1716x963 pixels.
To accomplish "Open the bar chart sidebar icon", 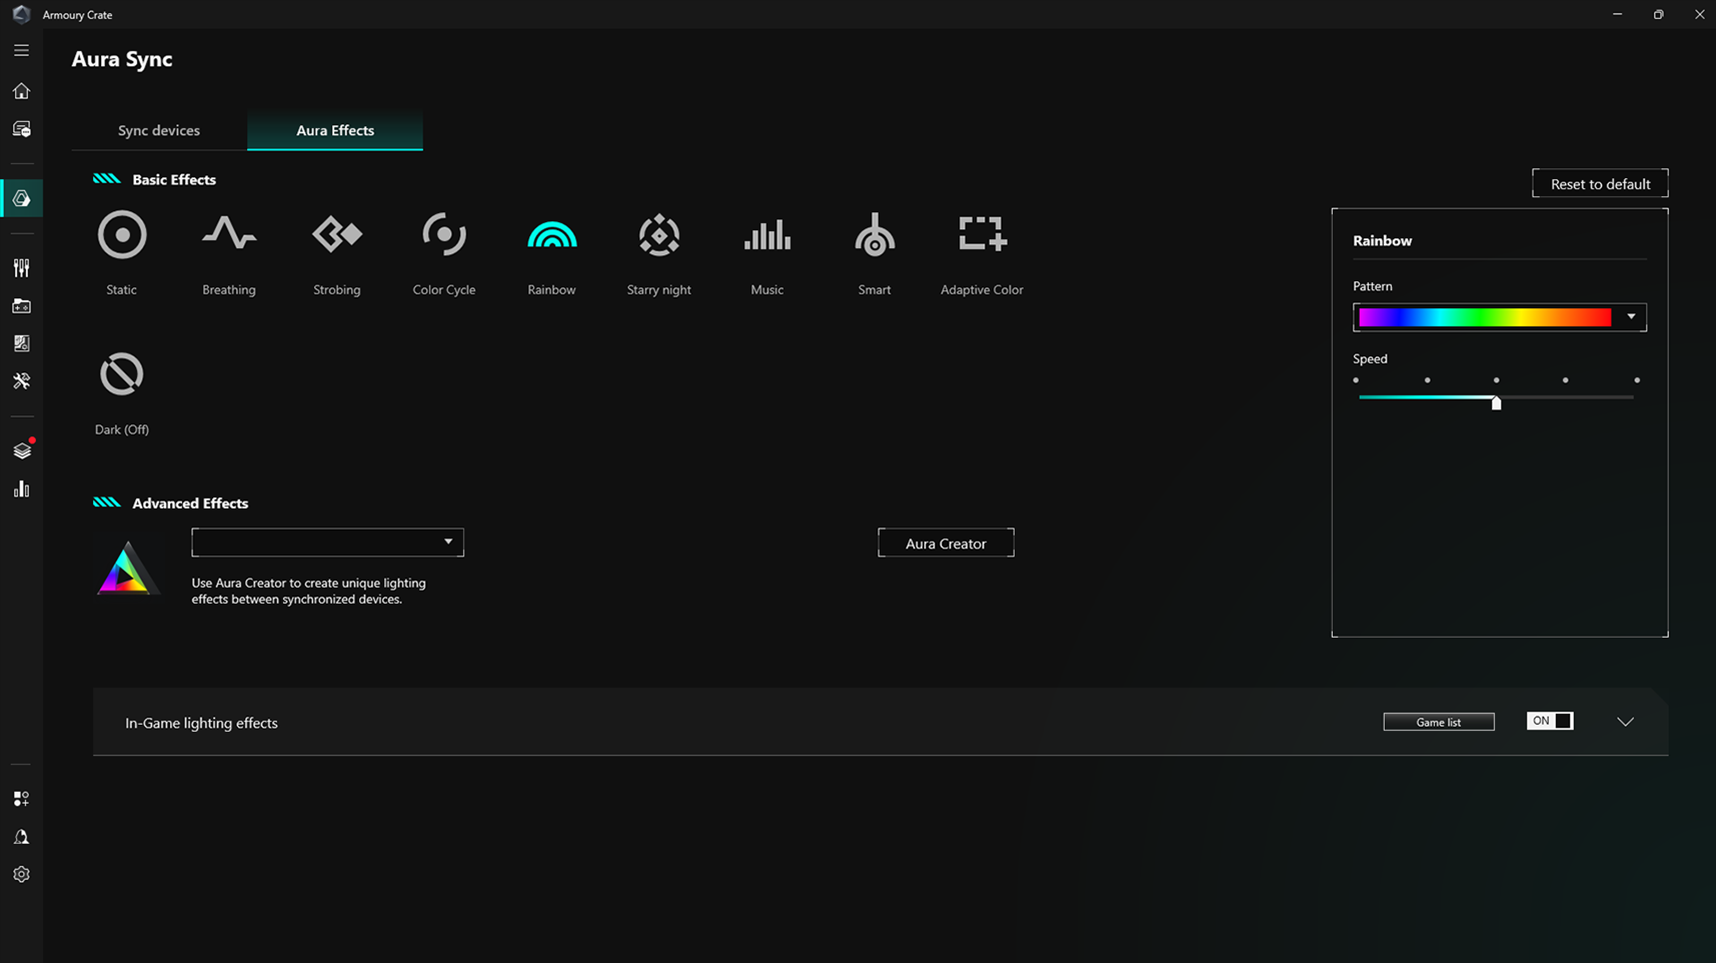I will pos(21,489).
